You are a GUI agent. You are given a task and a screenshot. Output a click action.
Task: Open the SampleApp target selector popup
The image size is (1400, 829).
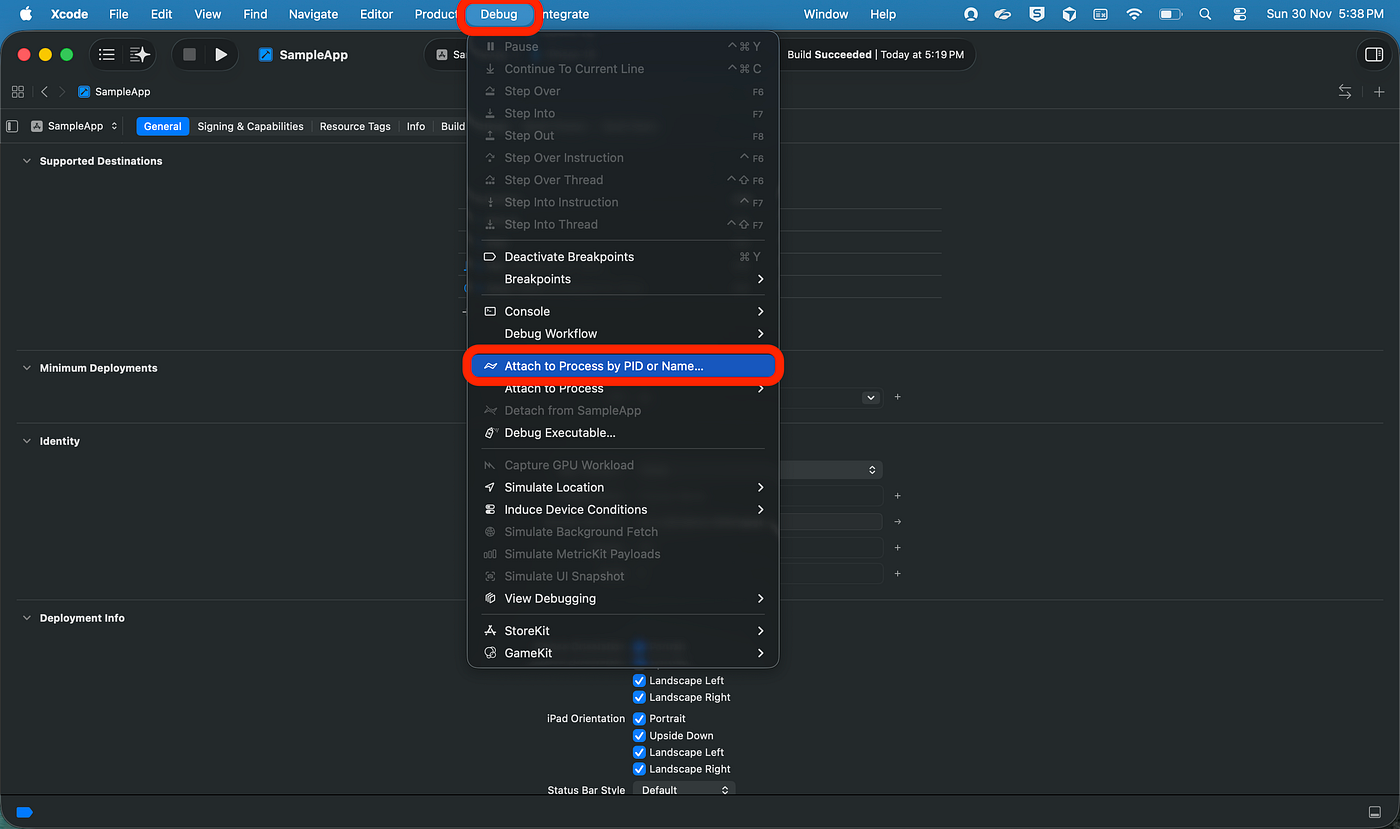(75, 126)
